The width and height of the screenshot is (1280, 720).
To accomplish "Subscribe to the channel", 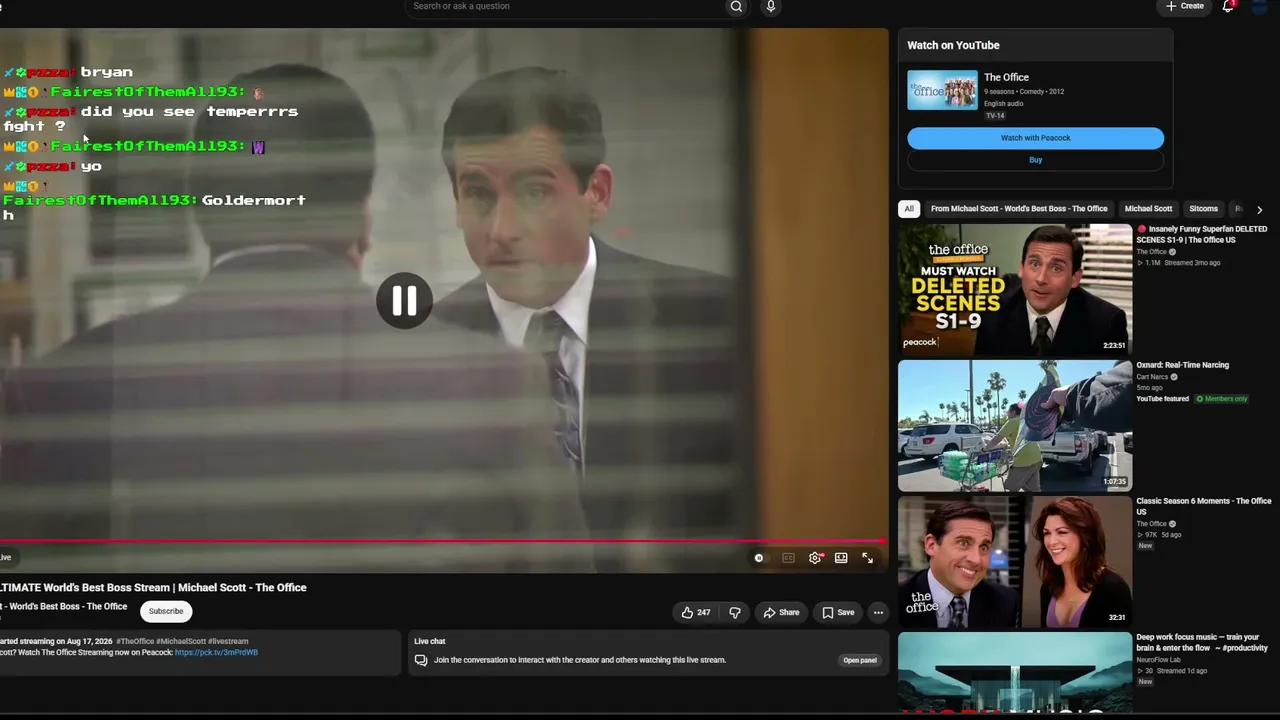I will (166, 611).
